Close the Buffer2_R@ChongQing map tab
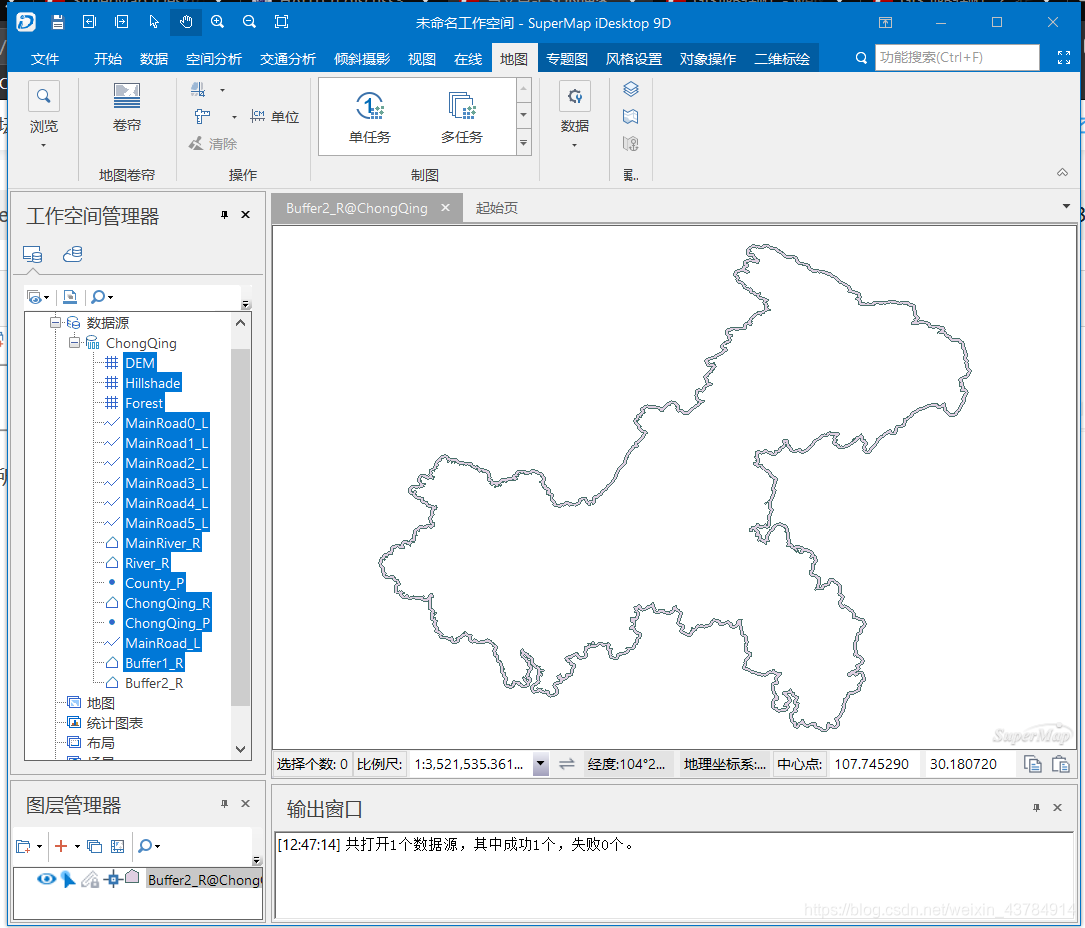This screenshot has height=928, width=1085. pyautogui.click(x=446, y=207)
